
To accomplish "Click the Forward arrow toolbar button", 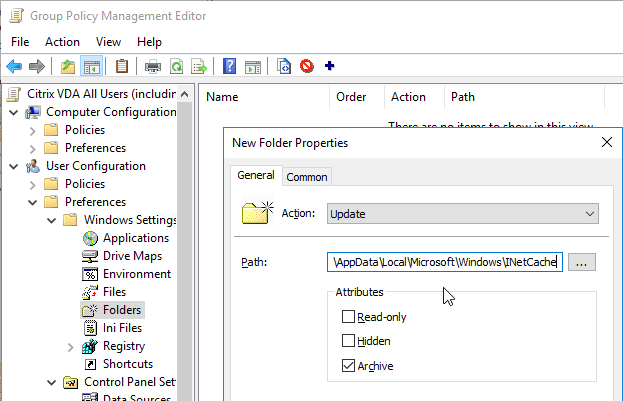I will coord(37,66).
